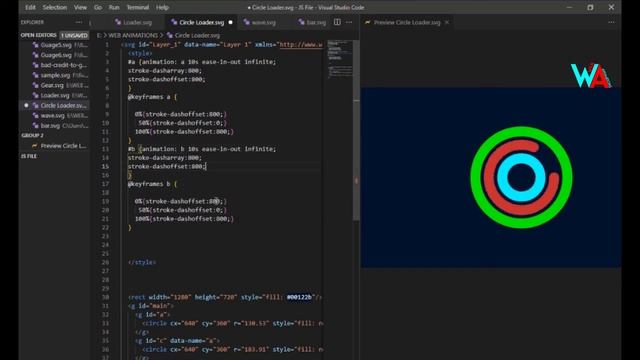Open Guage5.svg in Open Editors
Image resolution: width=640 pixels, height=360 pixels.
click(56, 45)
